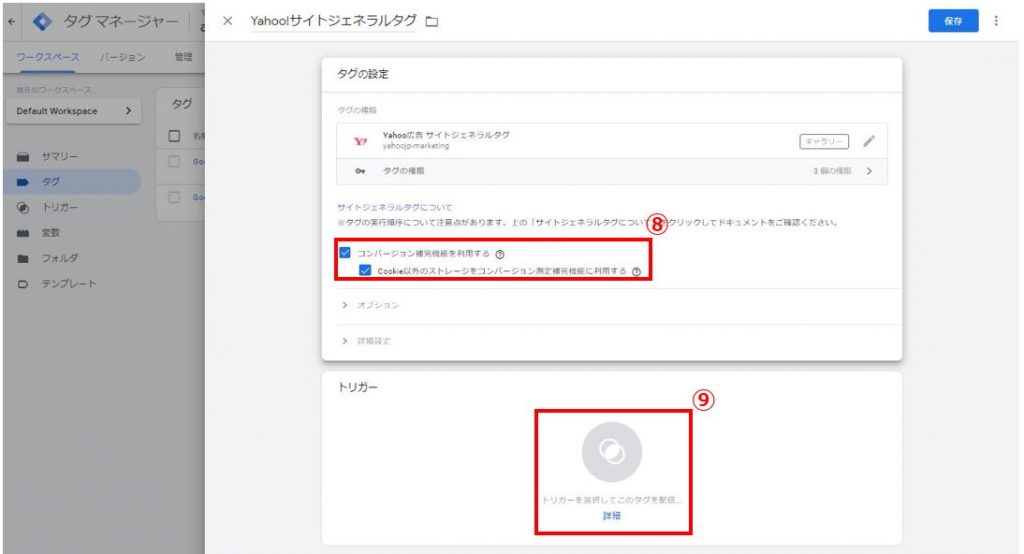1024x554 pixels.
Task: Switch to ワークスペース tab
Action: tap(48, 57)
